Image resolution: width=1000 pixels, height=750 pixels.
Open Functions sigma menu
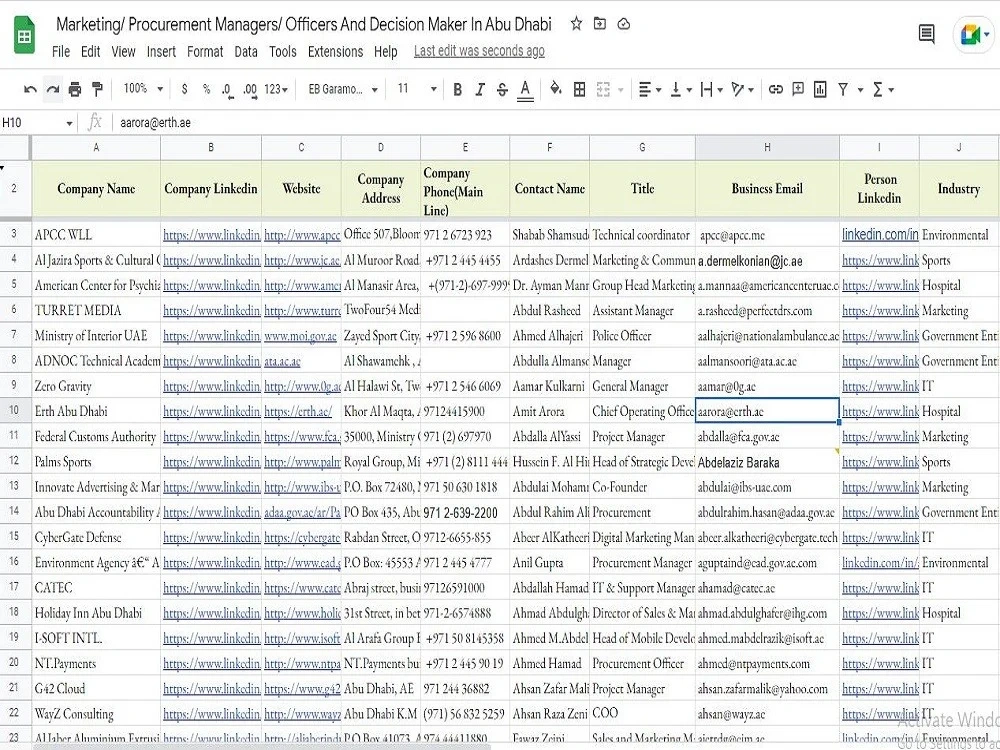coord(883,89)
